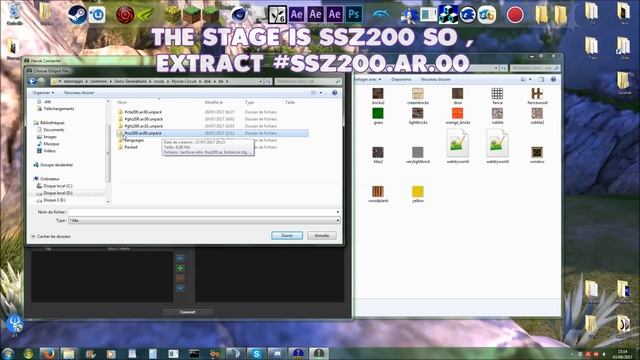
Task: Collapse the folder pane with Cacher les dossiers
Action: coord(51,236)
